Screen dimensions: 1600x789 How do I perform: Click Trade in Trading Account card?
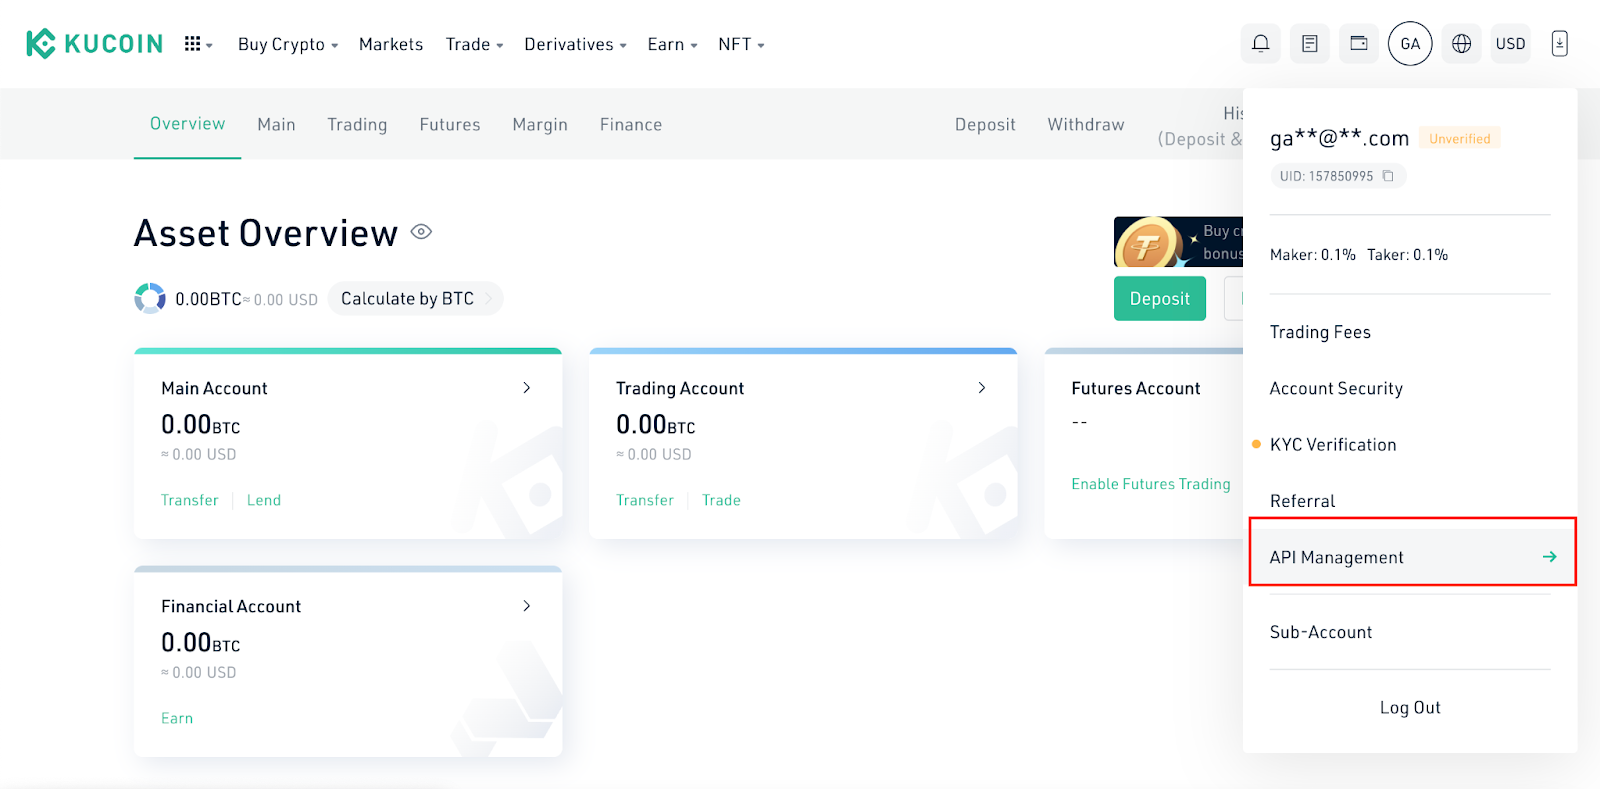pos(721,500)
